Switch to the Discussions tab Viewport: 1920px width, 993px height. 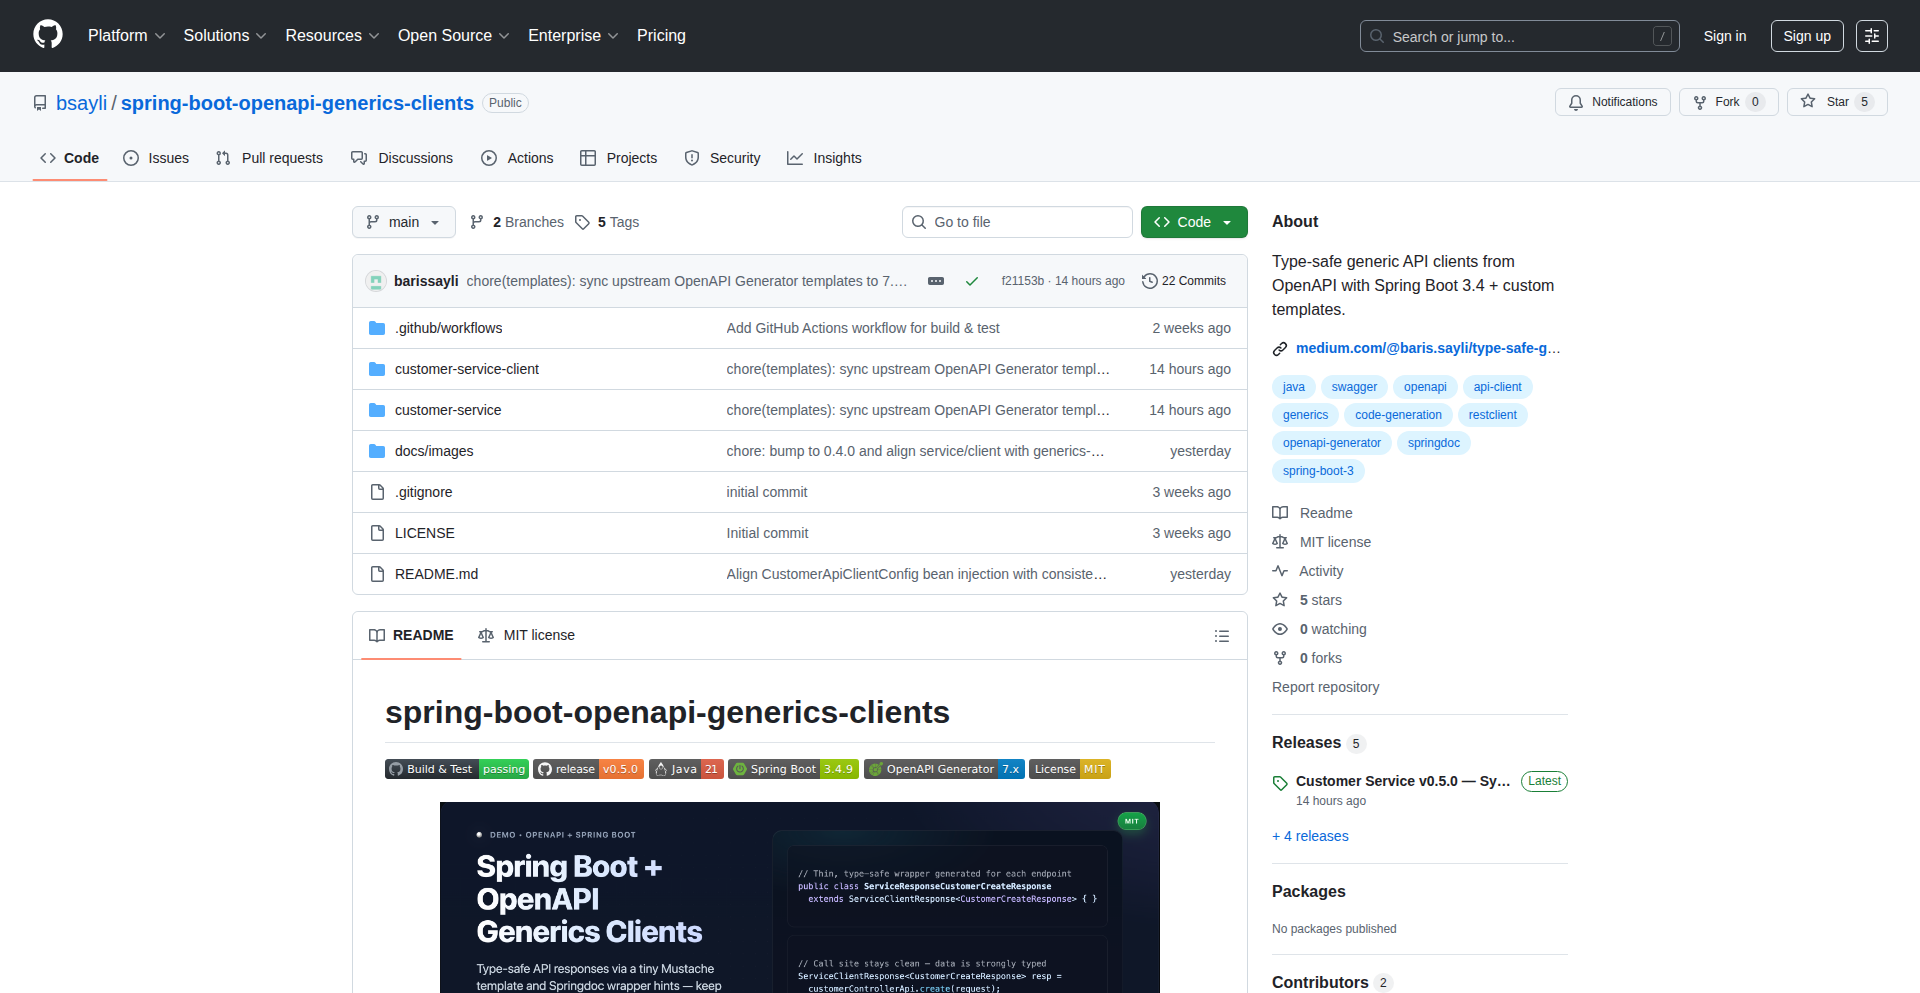[402, 158]
